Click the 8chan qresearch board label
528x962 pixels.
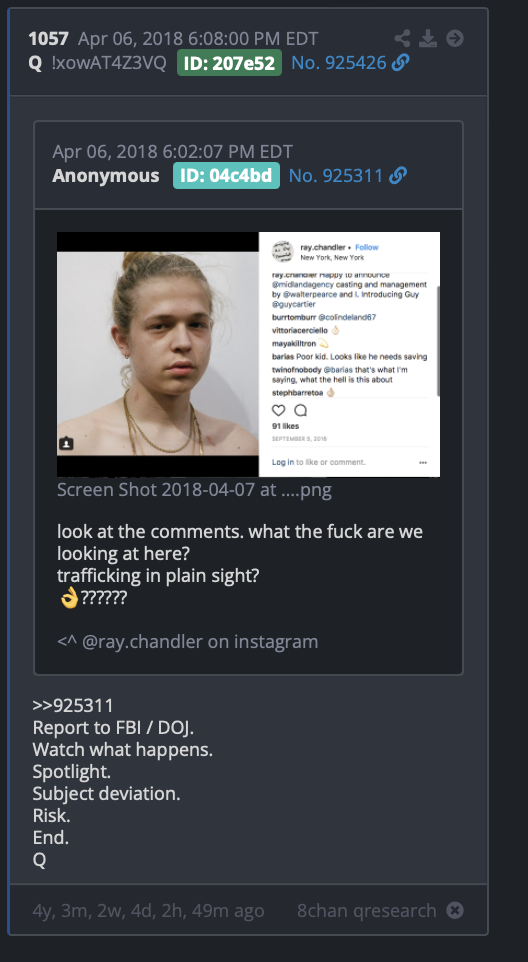[x=367, y=910]
